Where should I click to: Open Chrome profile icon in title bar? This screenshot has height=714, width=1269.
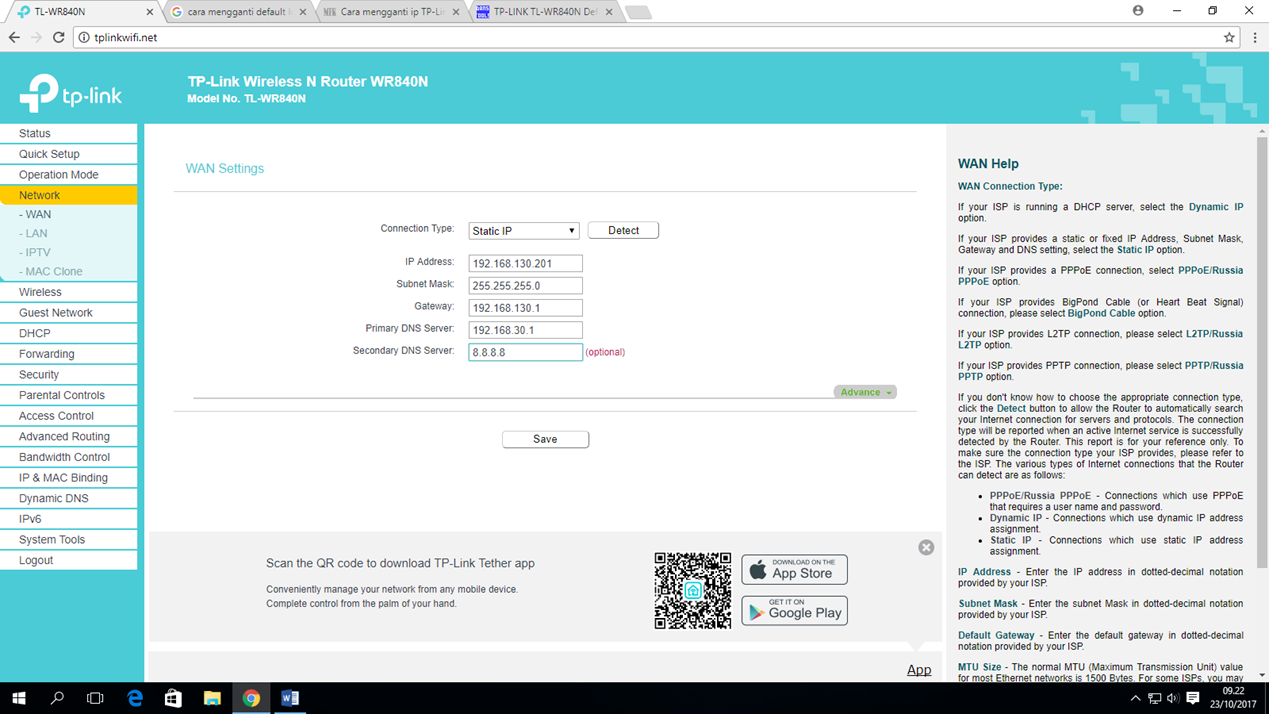tap(1138, 10)
